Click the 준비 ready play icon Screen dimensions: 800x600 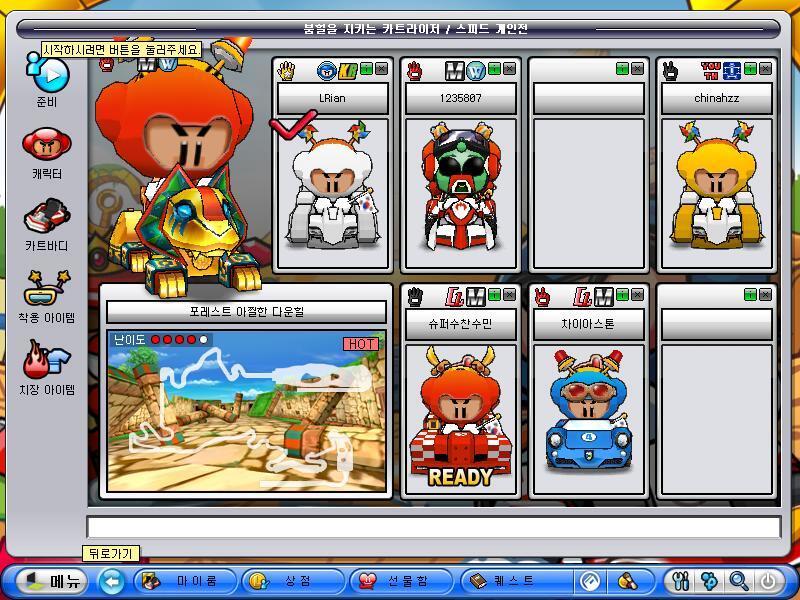click(x=47, y=75)
